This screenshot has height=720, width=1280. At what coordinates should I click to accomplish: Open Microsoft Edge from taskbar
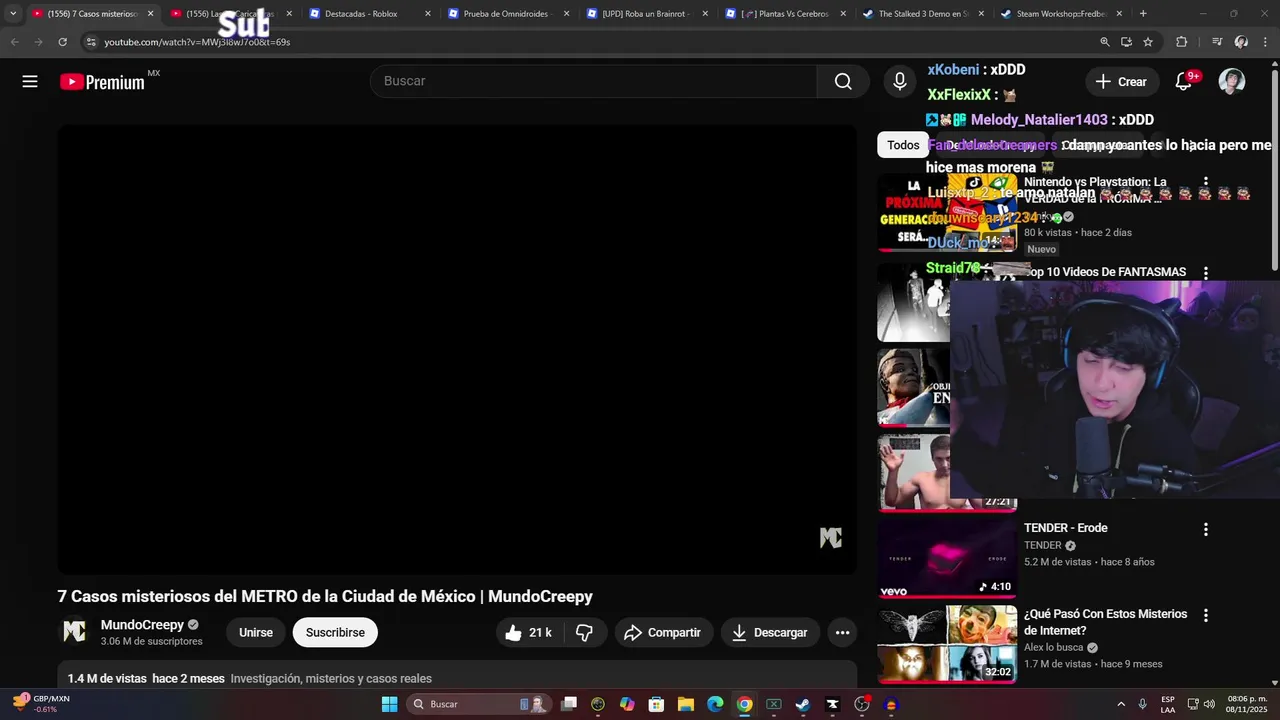[715, 704]
